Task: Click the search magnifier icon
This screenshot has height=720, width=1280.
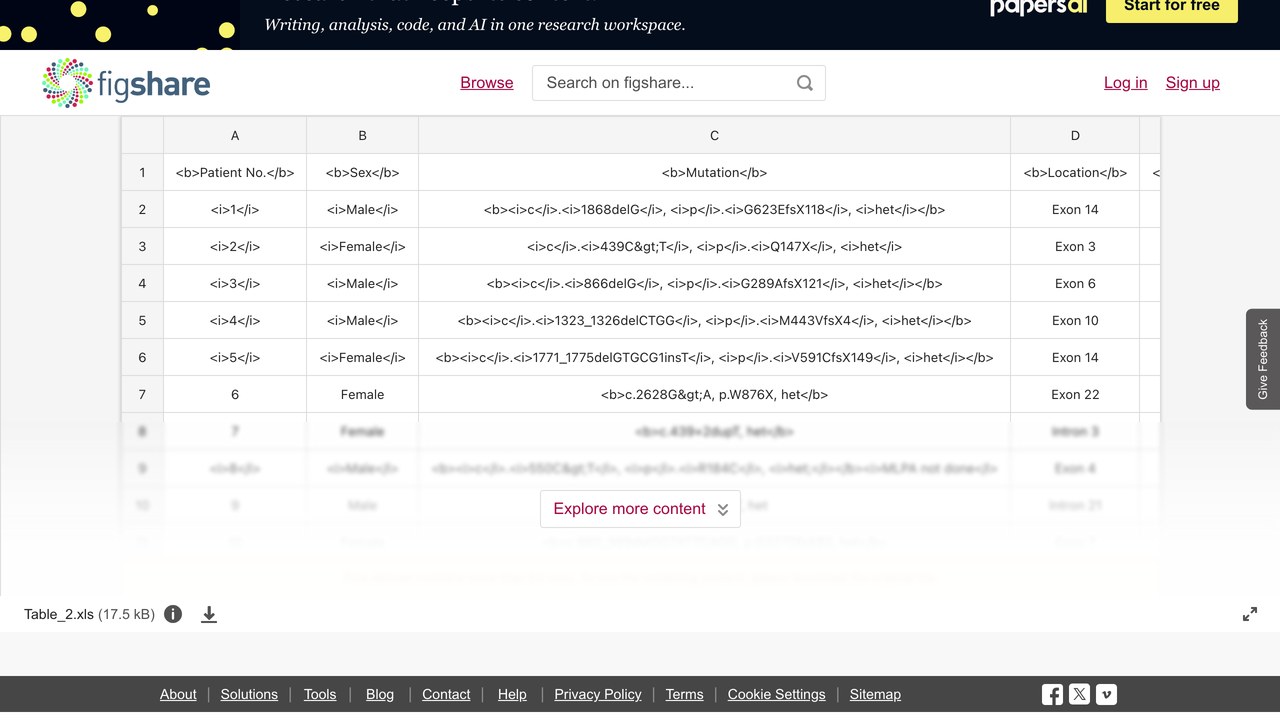Action: 805,83
